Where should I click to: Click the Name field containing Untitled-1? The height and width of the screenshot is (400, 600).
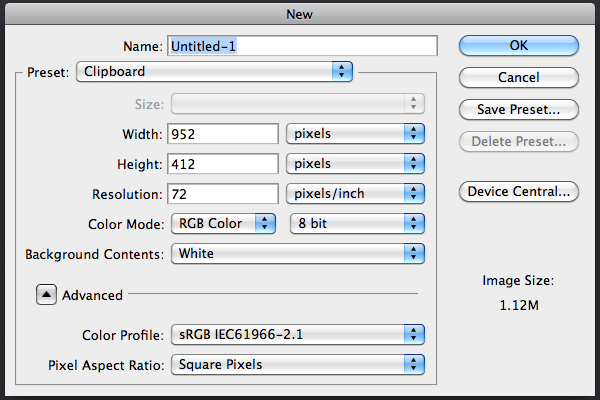pyautogui.click(x=302, y=46)
